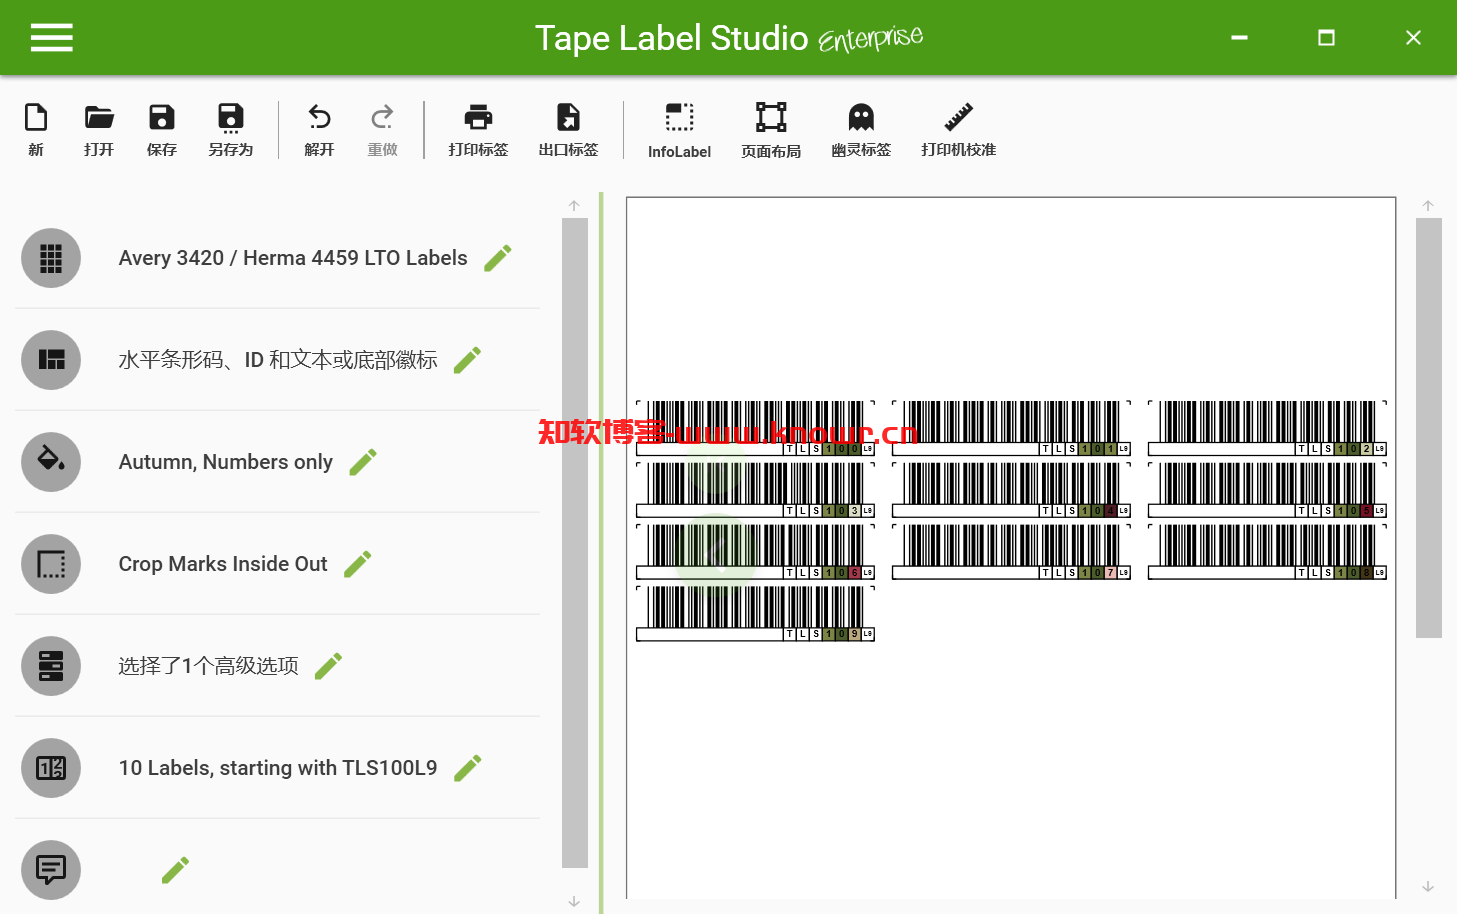The image size is (1457, 914).
Task: Minimize the Tape Label Studio window
Action: [x=1239, y=38]
